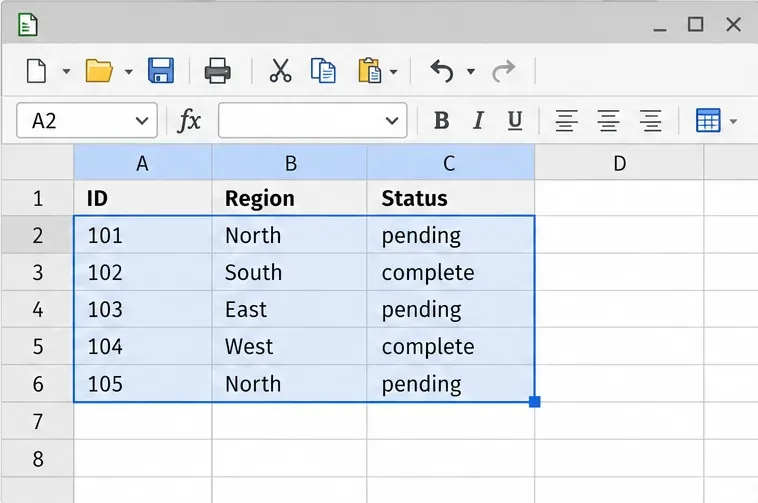Open the Name Box dropdown chevron
Image resolution: width=758 pixels, height=503 pixels.
point(142,121)
